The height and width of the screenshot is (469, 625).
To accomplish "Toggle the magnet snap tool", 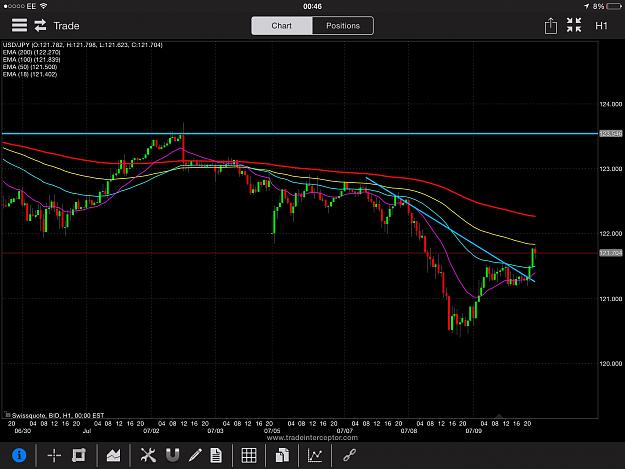I will [x=172, y=455].
